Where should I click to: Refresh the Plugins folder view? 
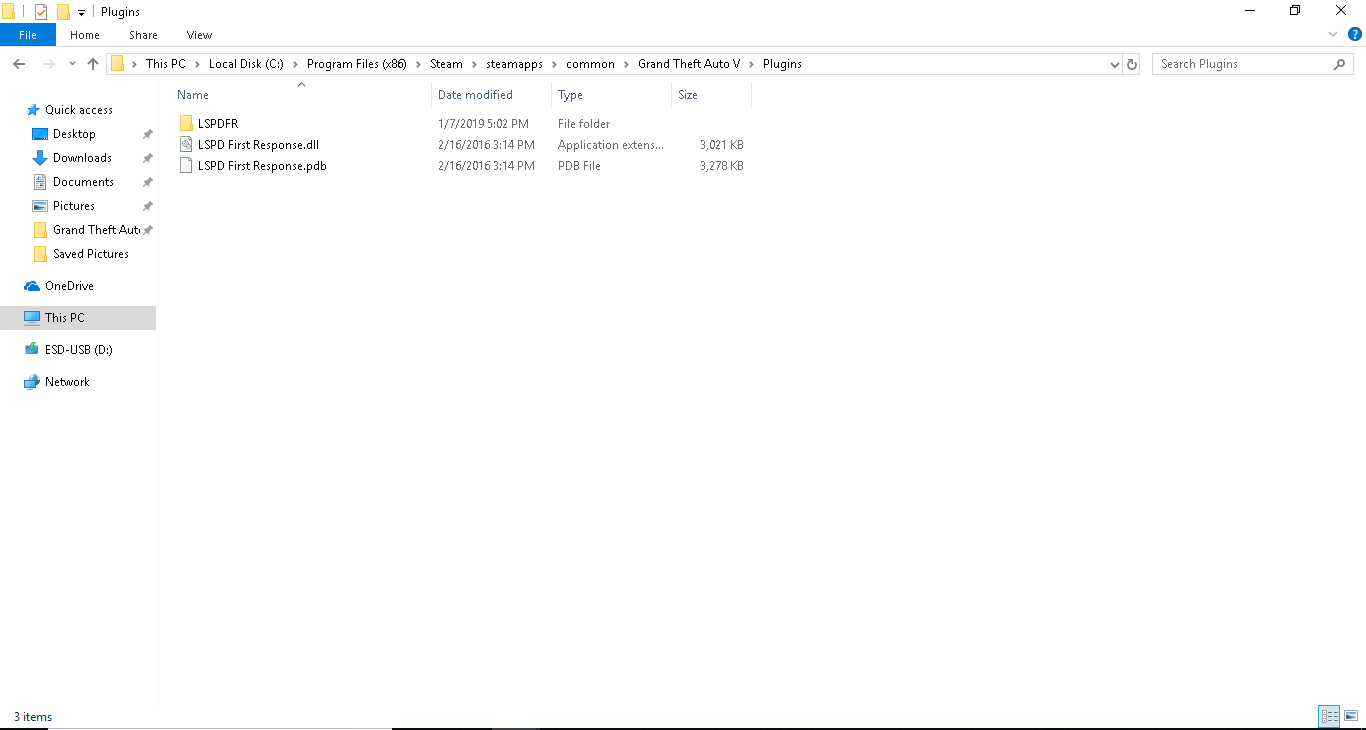1132,64
